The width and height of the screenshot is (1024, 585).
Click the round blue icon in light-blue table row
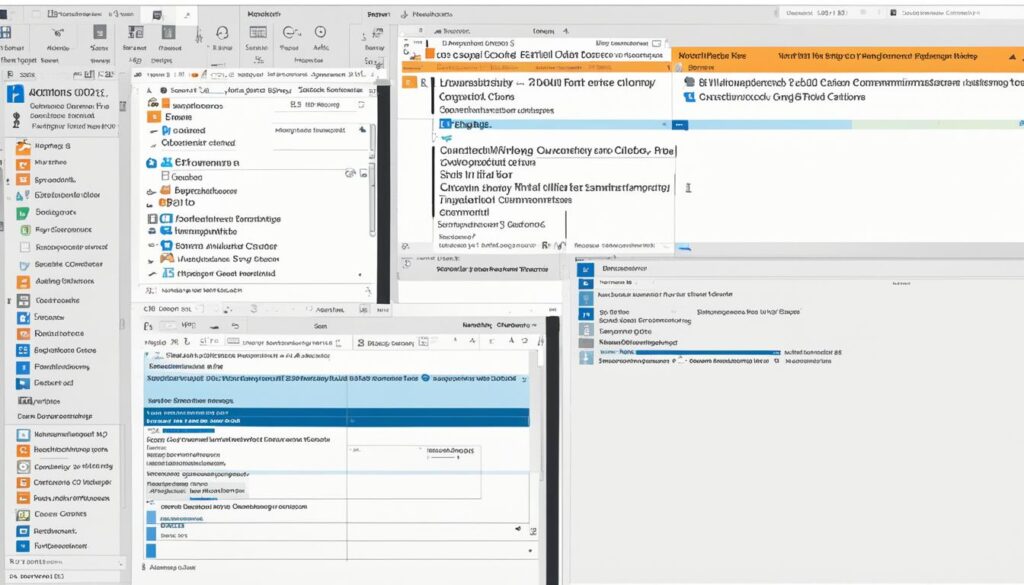click(x=426, y=380)
